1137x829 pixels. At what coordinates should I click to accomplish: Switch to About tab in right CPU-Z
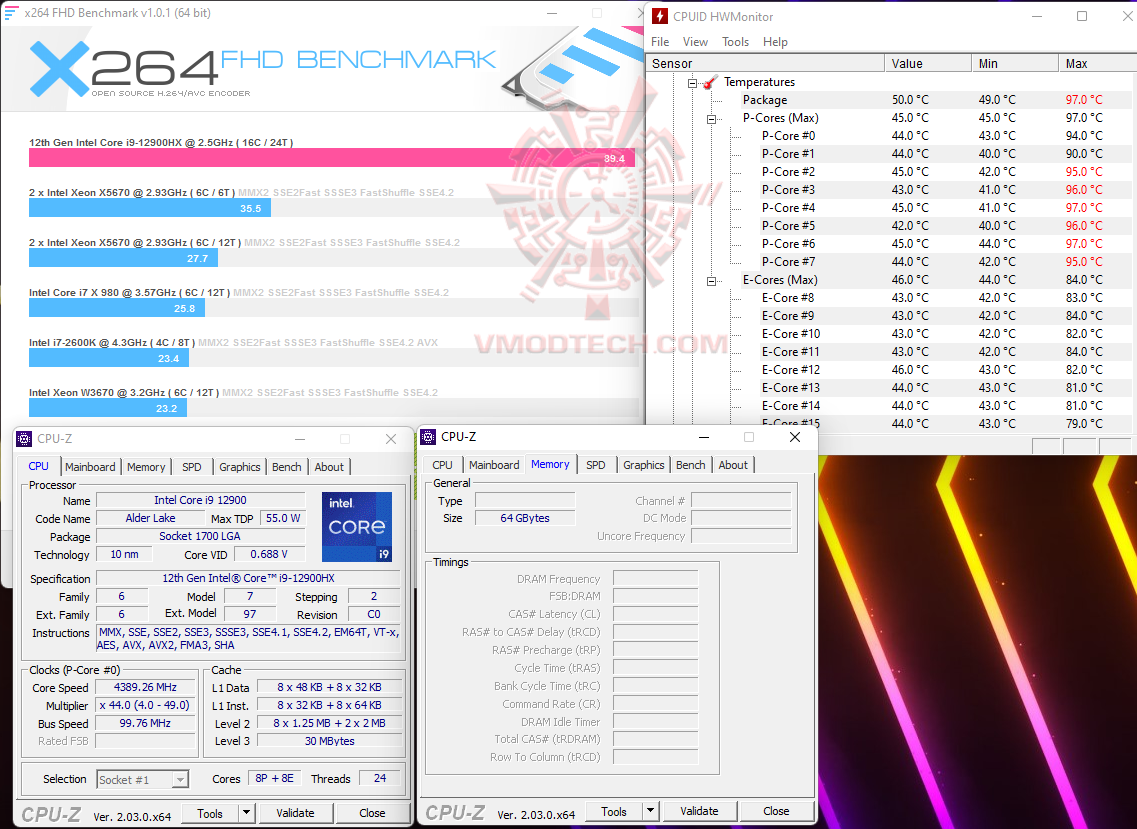tap(733, 465)
